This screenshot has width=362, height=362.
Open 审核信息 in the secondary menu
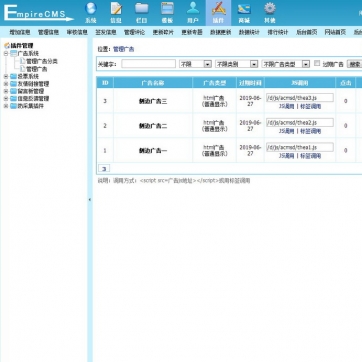point(77,32)
